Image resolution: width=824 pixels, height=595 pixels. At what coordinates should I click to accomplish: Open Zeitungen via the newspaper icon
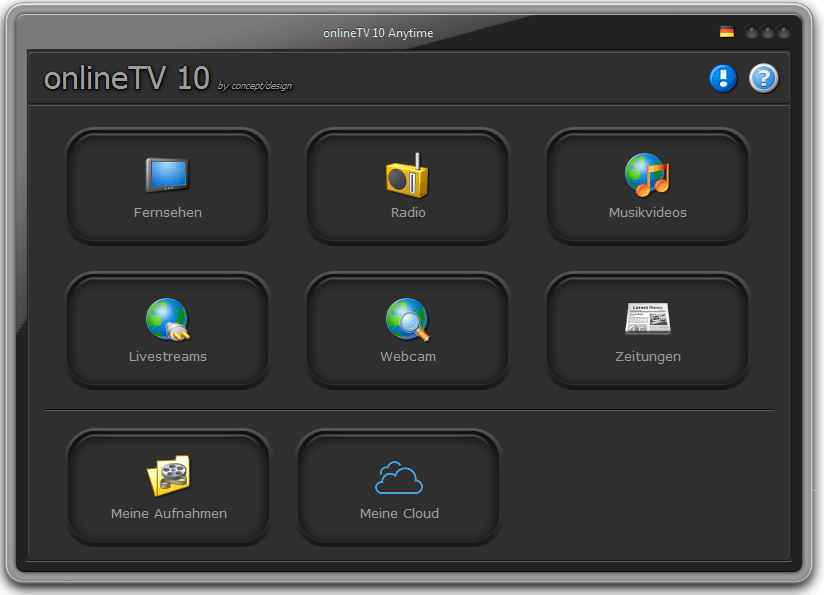click(x=647, y=319)
